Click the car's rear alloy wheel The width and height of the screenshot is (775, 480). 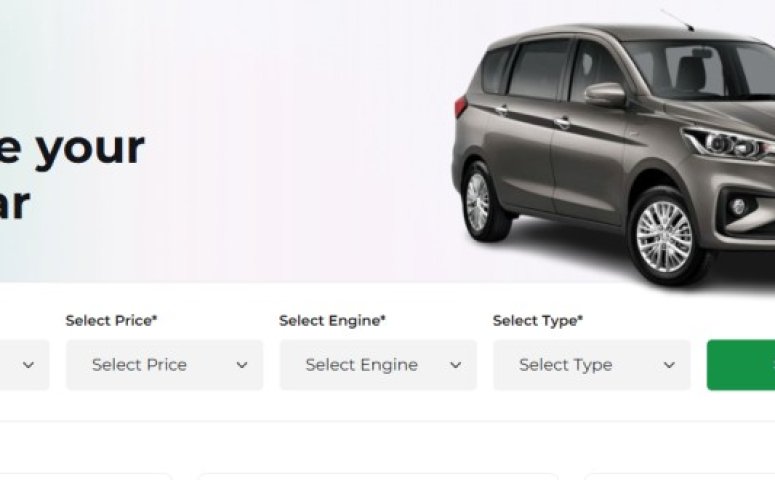477,202
